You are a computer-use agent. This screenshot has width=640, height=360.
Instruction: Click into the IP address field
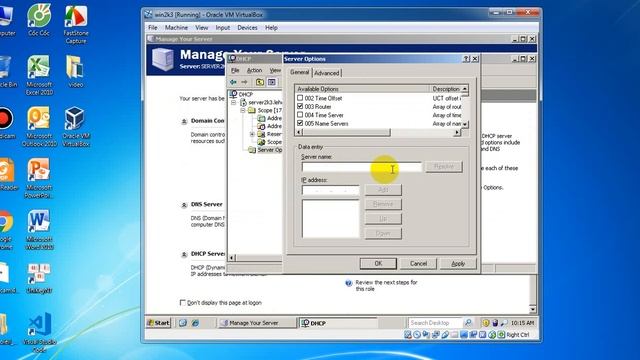pos(331,190)
